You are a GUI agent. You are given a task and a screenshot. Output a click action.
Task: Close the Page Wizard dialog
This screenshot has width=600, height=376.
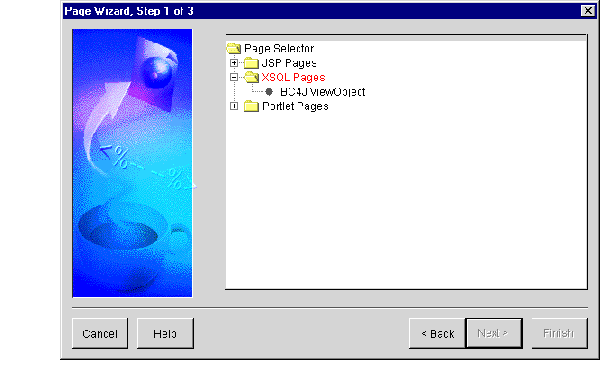(x=588, y=11)
